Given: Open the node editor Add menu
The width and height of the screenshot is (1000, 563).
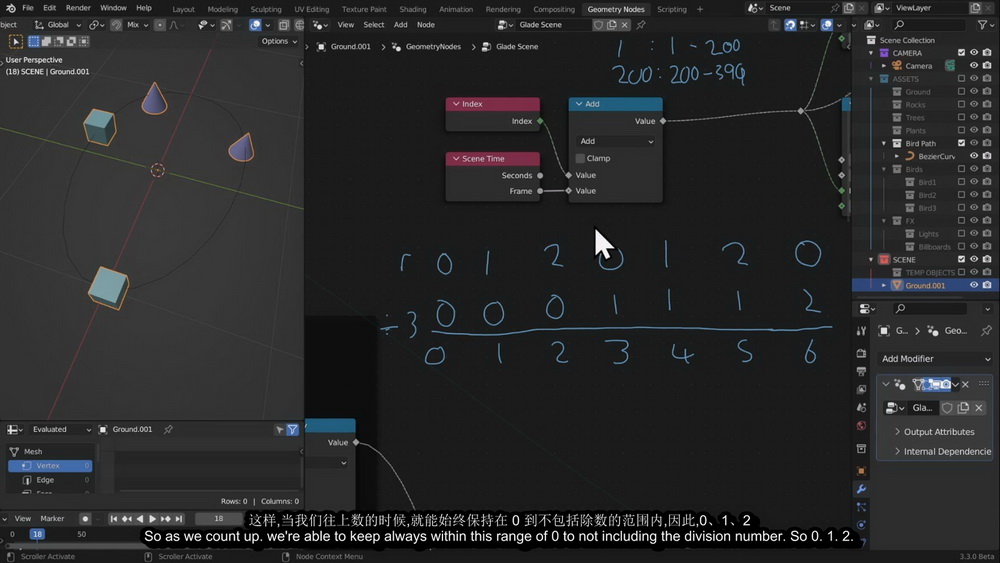Looking at the screenshot, I should pos(401,25).
